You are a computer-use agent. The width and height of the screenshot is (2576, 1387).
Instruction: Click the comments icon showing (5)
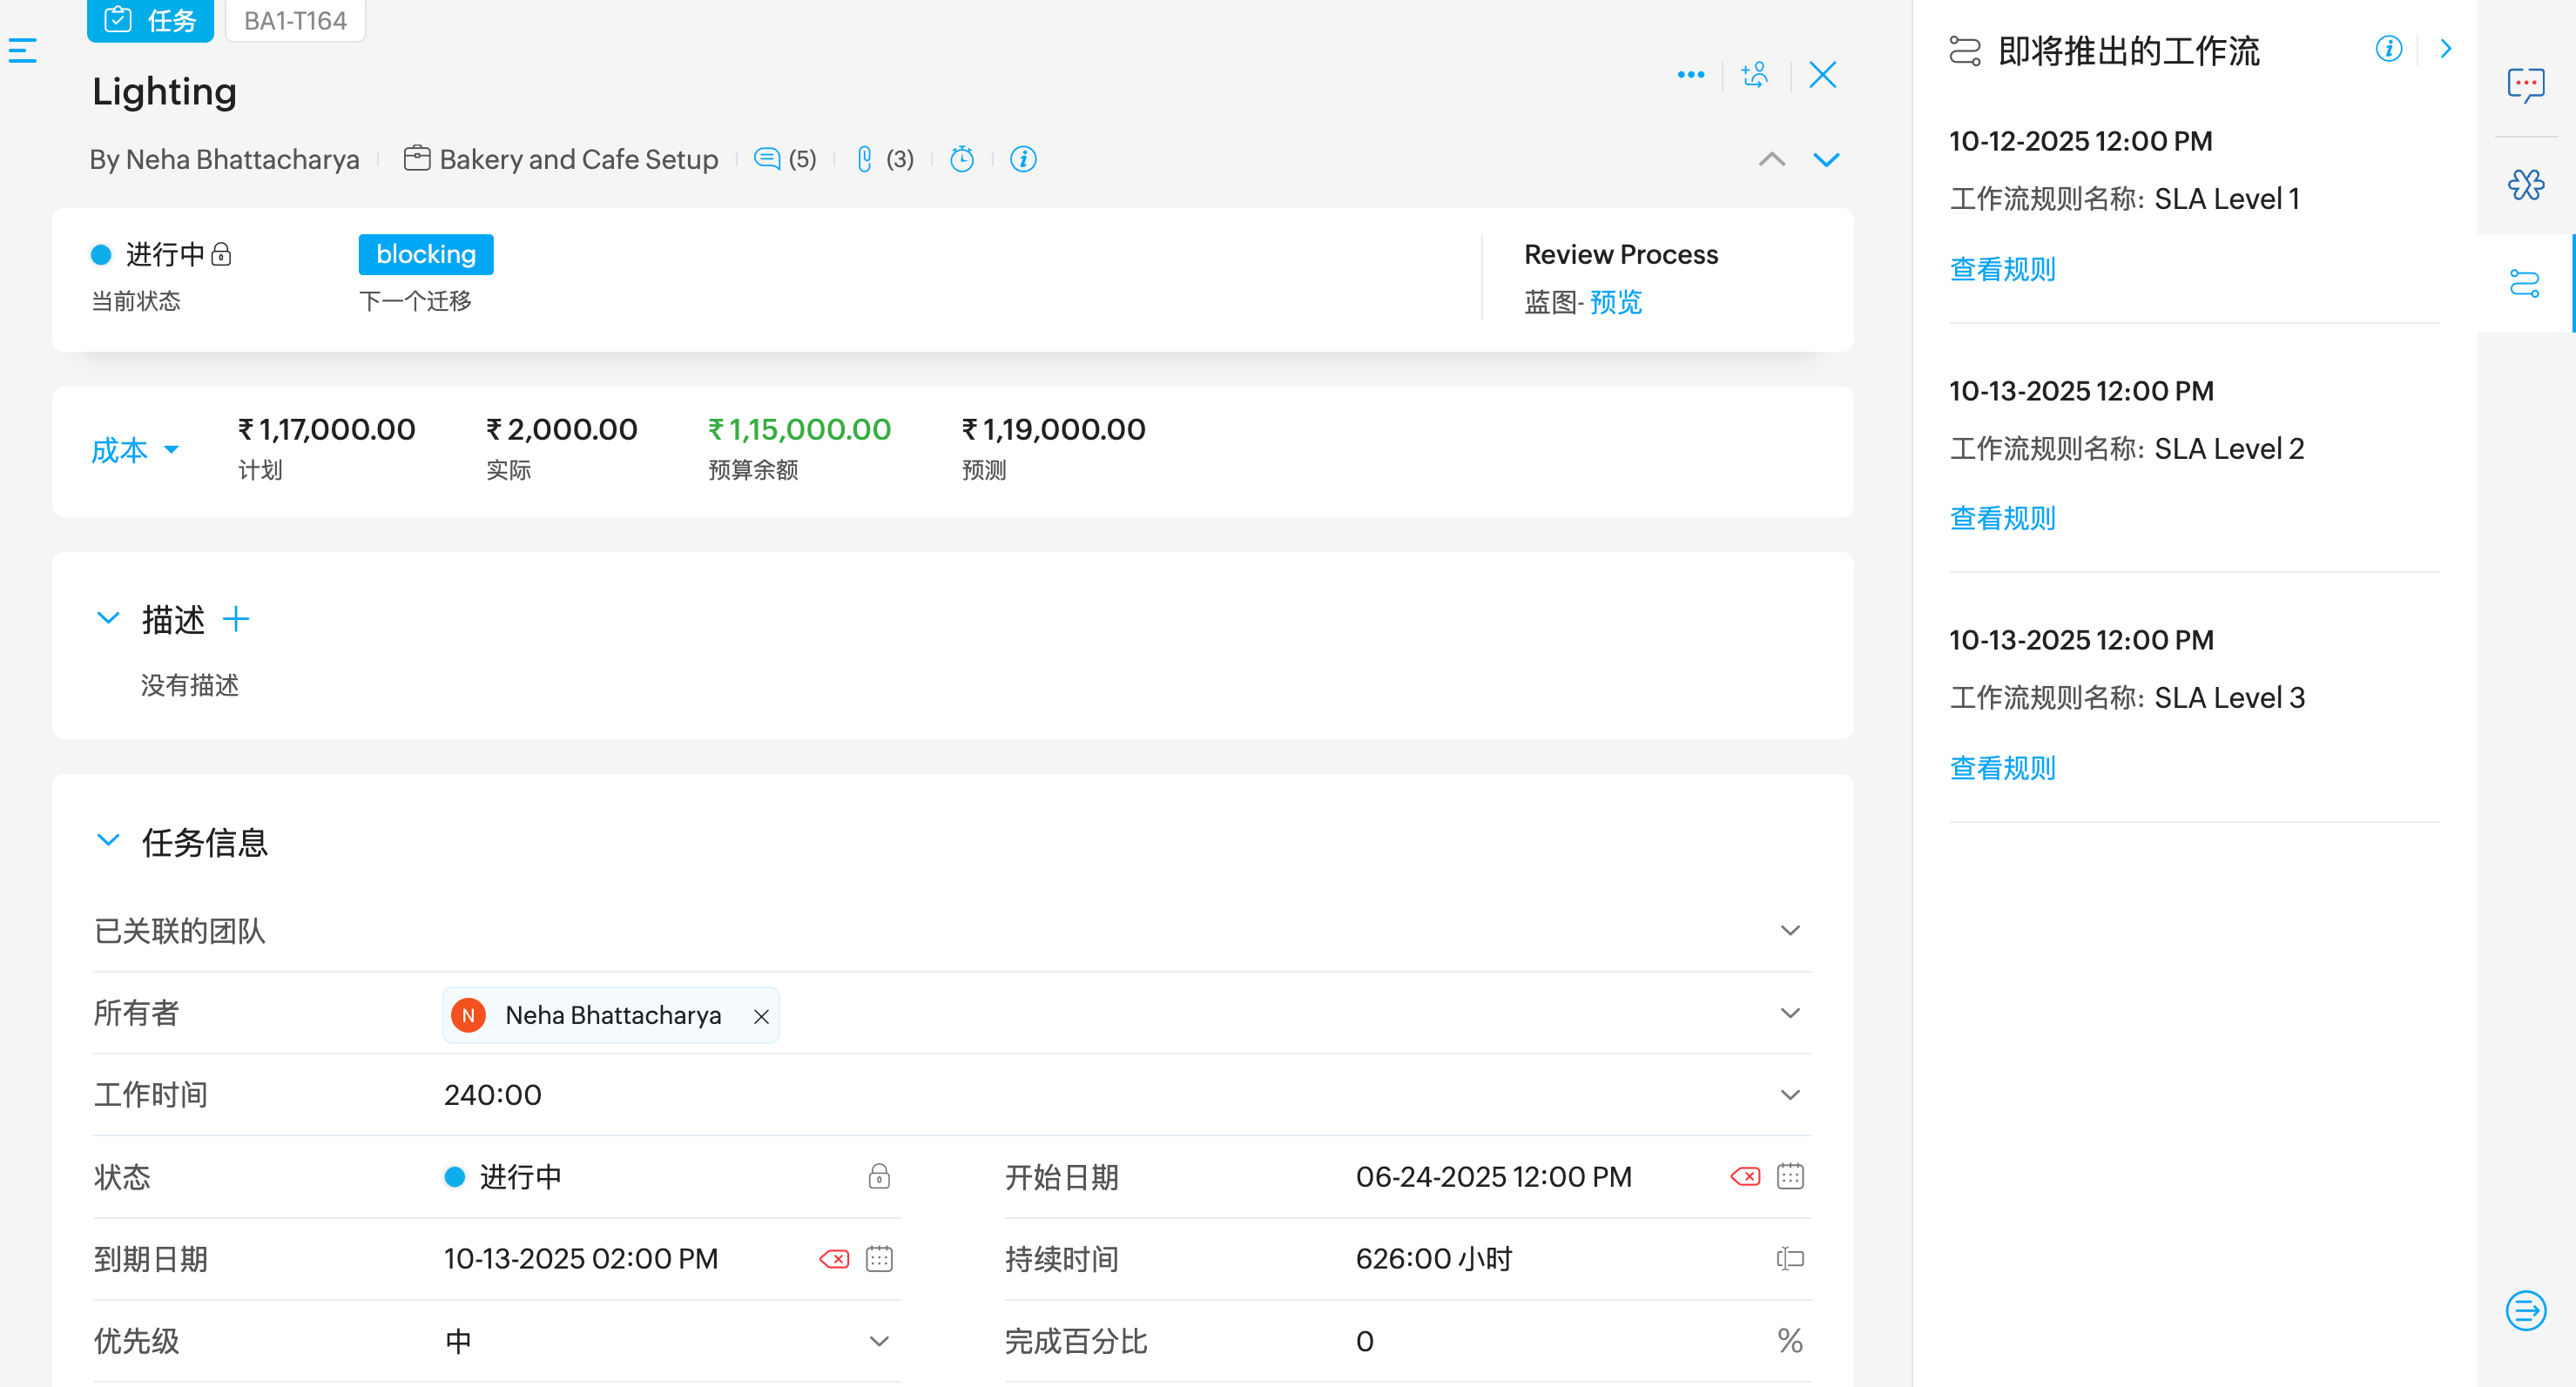(767, 159)
